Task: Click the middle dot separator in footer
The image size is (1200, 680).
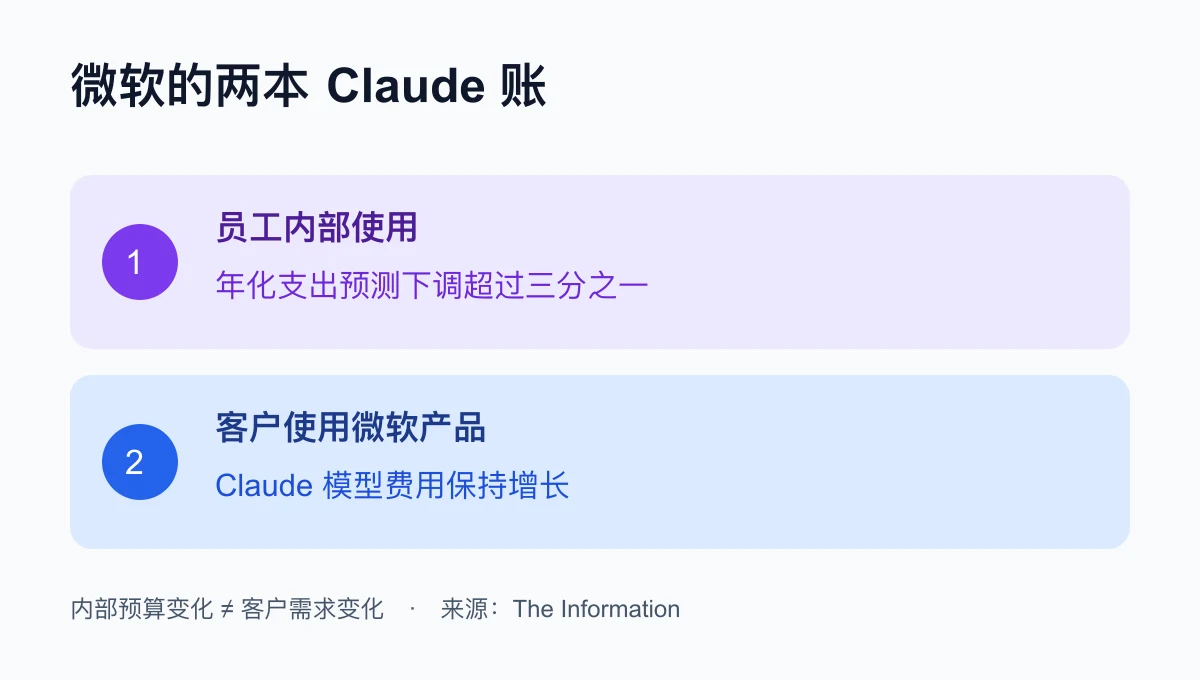Action: [412, 609]
